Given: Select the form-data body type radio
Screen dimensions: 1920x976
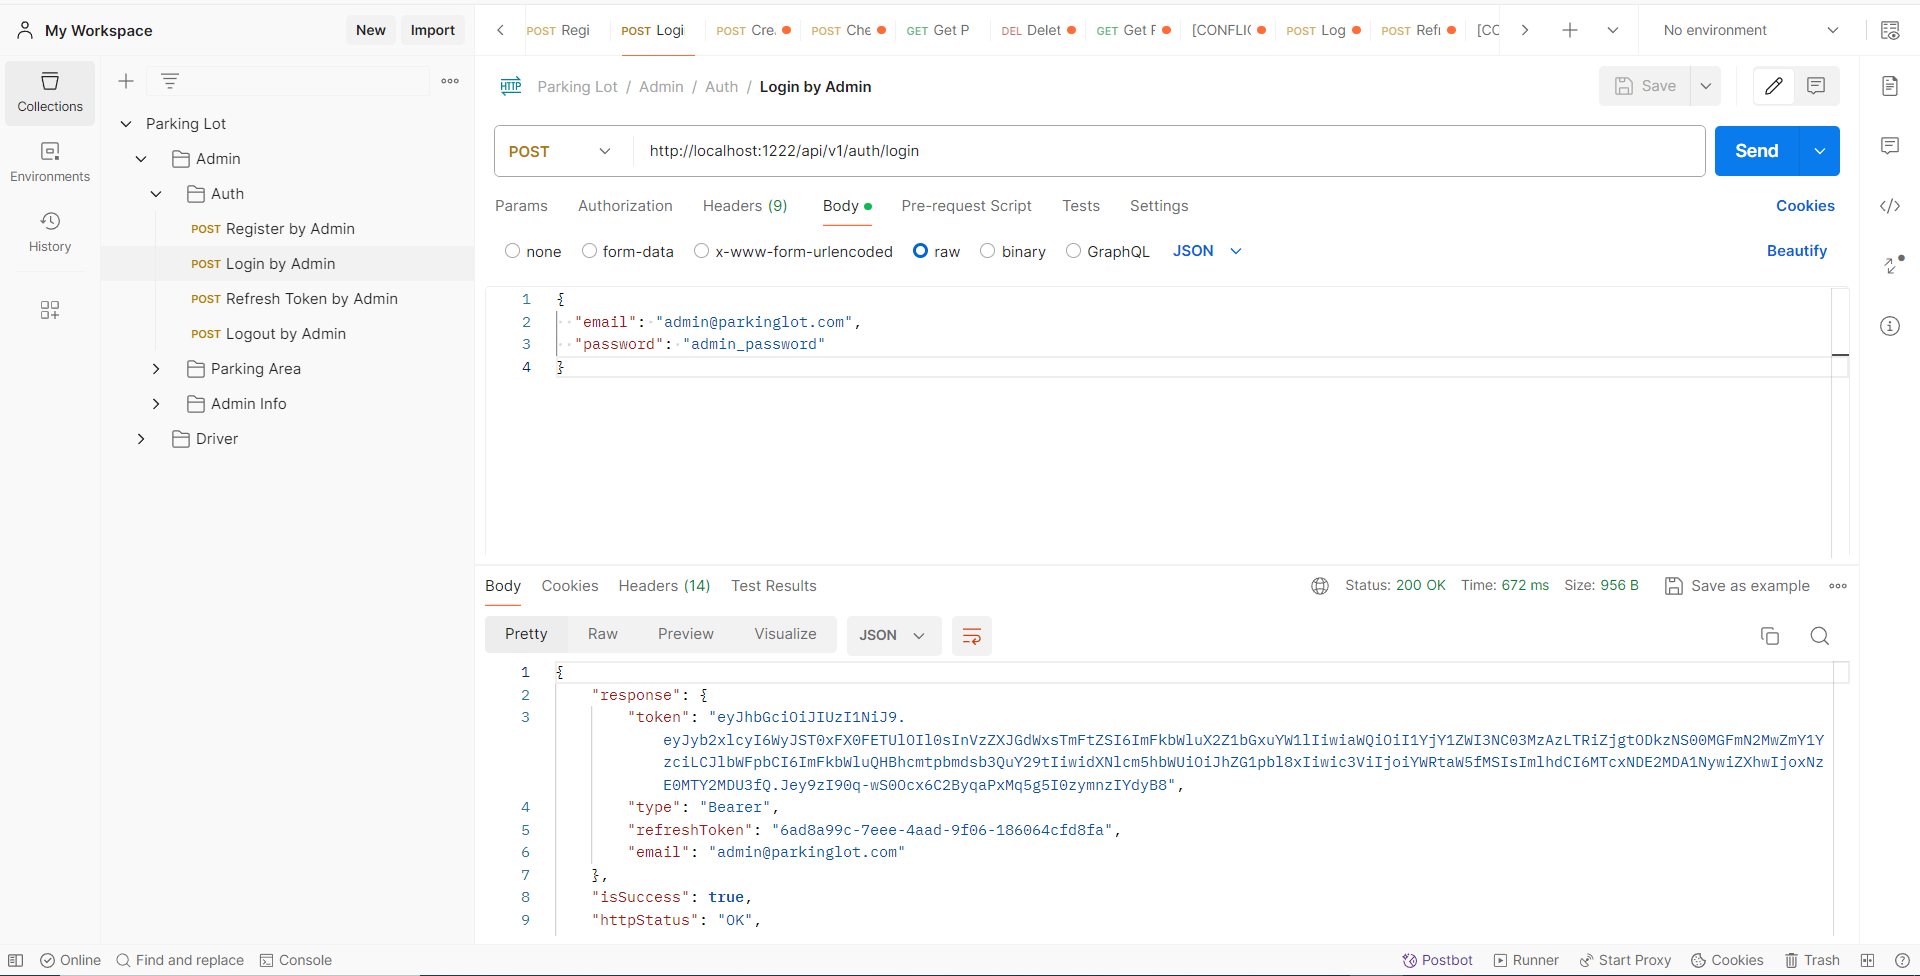Looking at the screenshot, I should (x=590, y=251).
